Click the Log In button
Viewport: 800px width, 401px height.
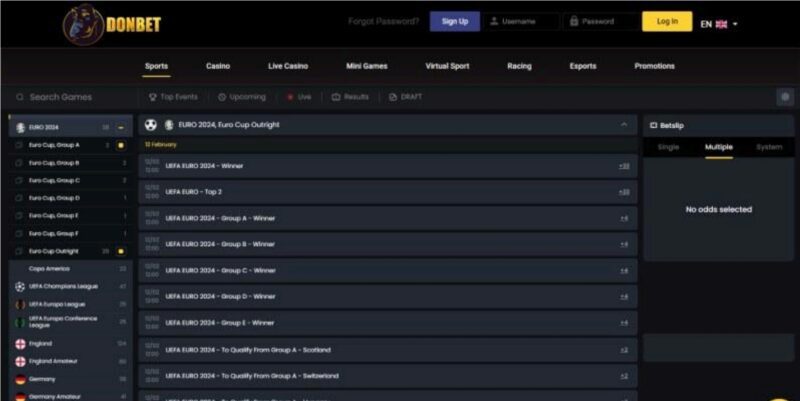click(x=666, y=21)
